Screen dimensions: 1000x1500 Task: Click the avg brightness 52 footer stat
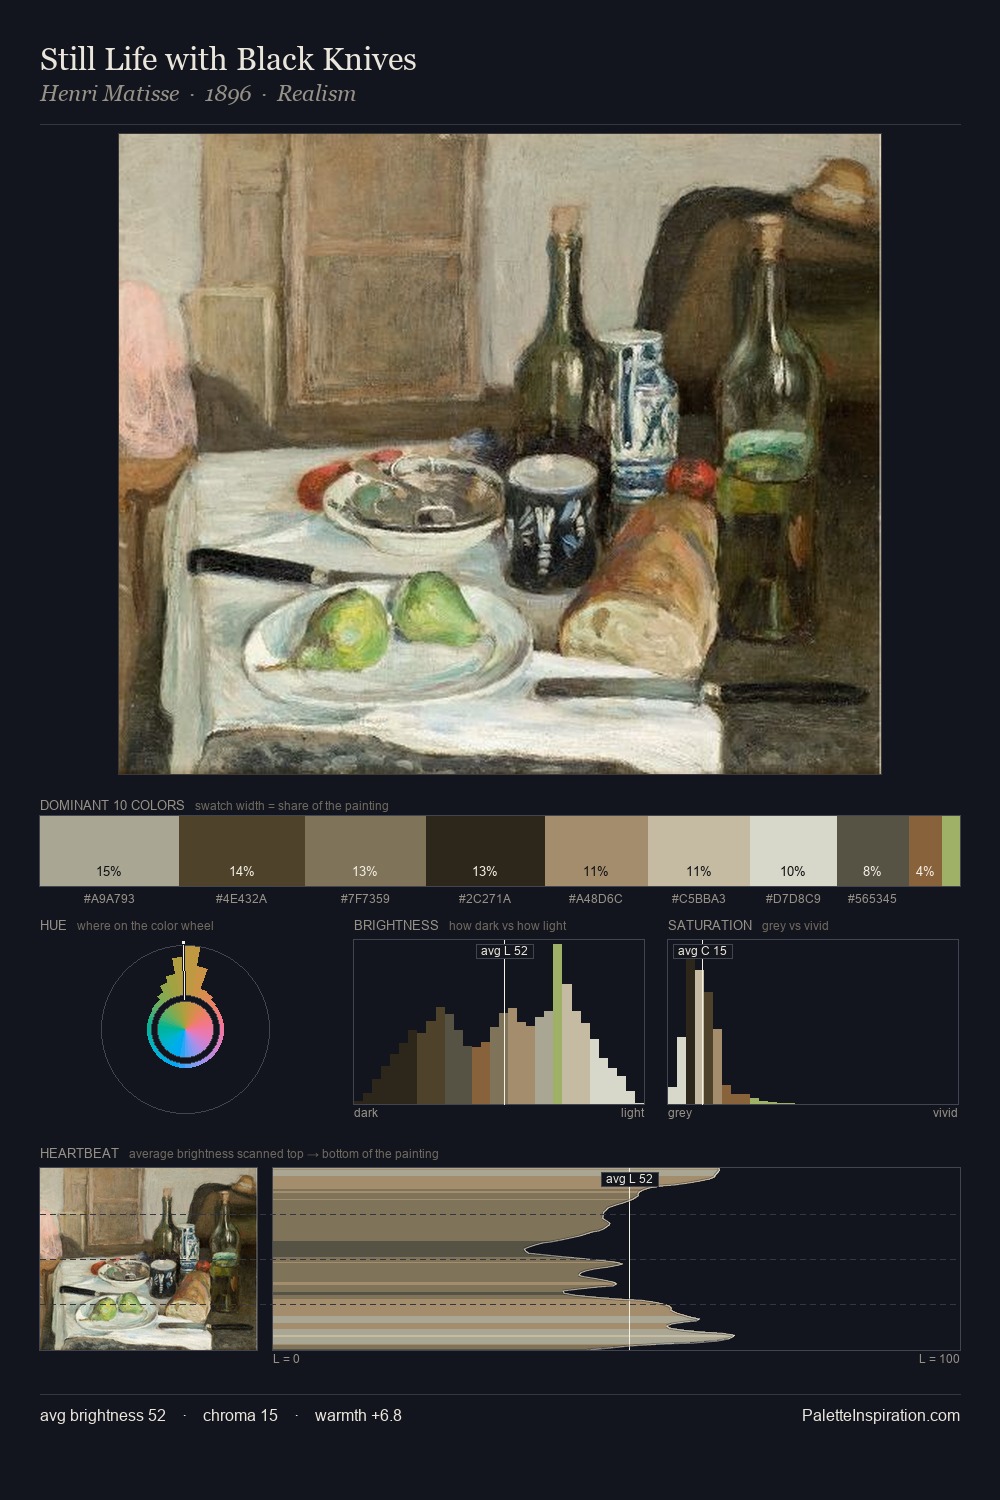tap(103, 1415)
